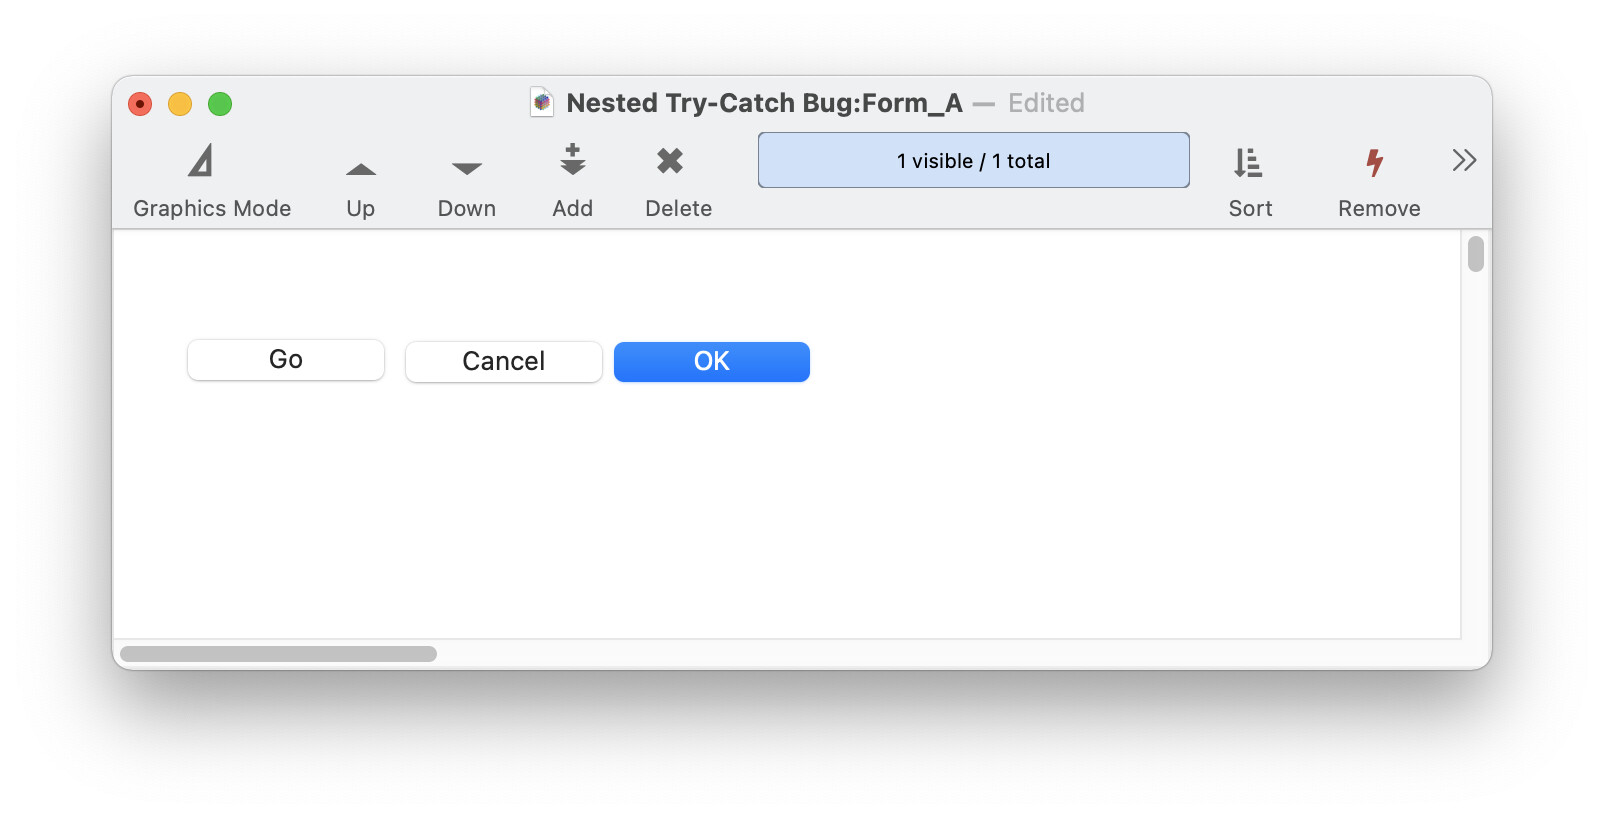
Task: Confirm with the blue OK button
Action: click(712, 362)
